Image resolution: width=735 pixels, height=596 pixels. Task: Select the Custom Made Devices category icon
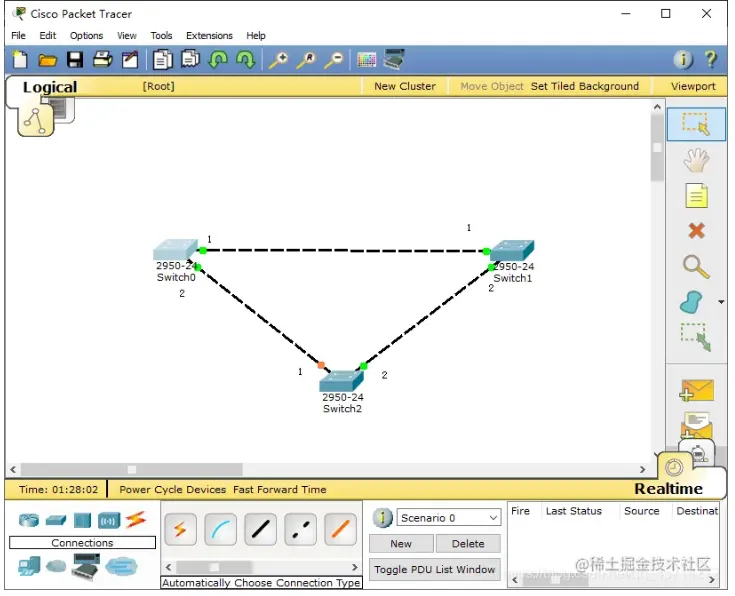pyautogui.click(x=86, y=566)
